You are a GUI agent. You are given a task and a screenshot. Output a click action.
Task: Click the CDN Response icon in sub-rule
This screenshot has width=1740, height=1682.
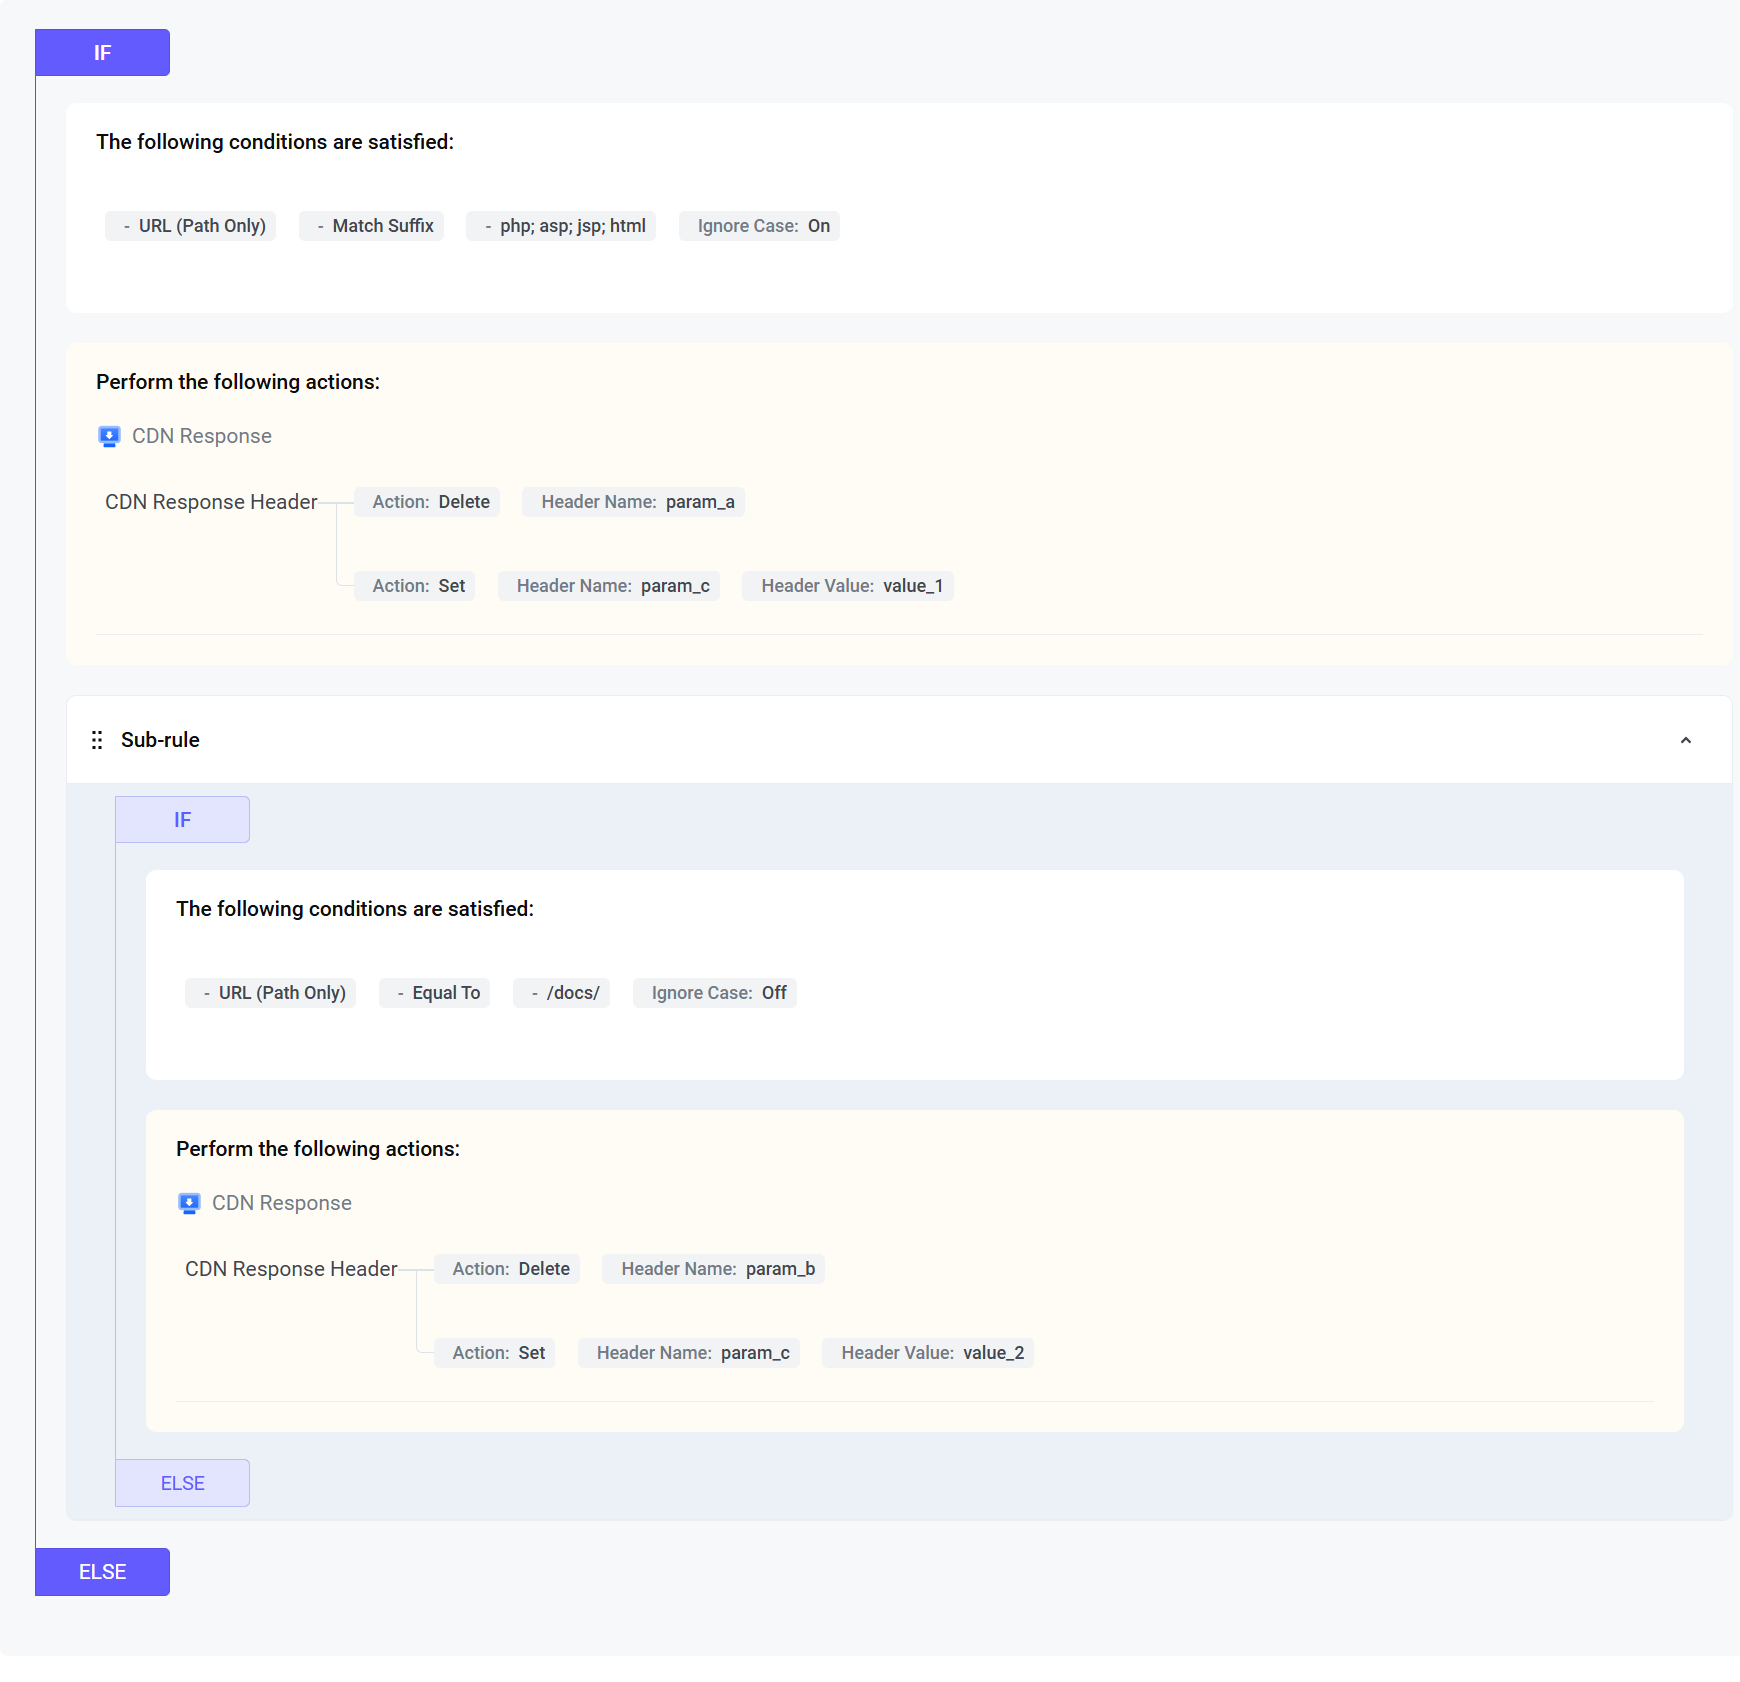click(189, 1203)
